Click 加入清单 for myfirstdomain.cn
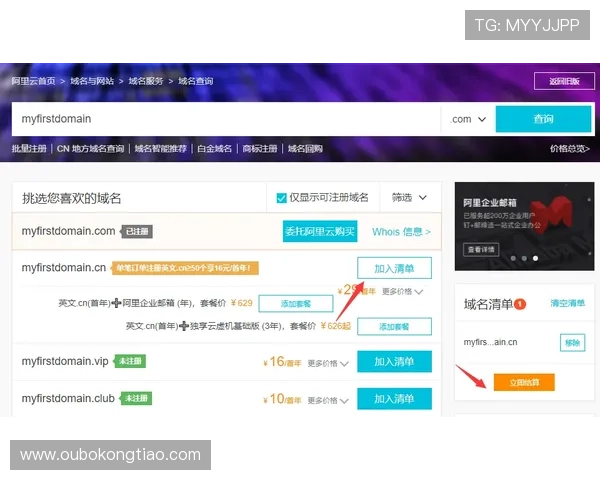600x480 pixels. (x=394, y=268)
